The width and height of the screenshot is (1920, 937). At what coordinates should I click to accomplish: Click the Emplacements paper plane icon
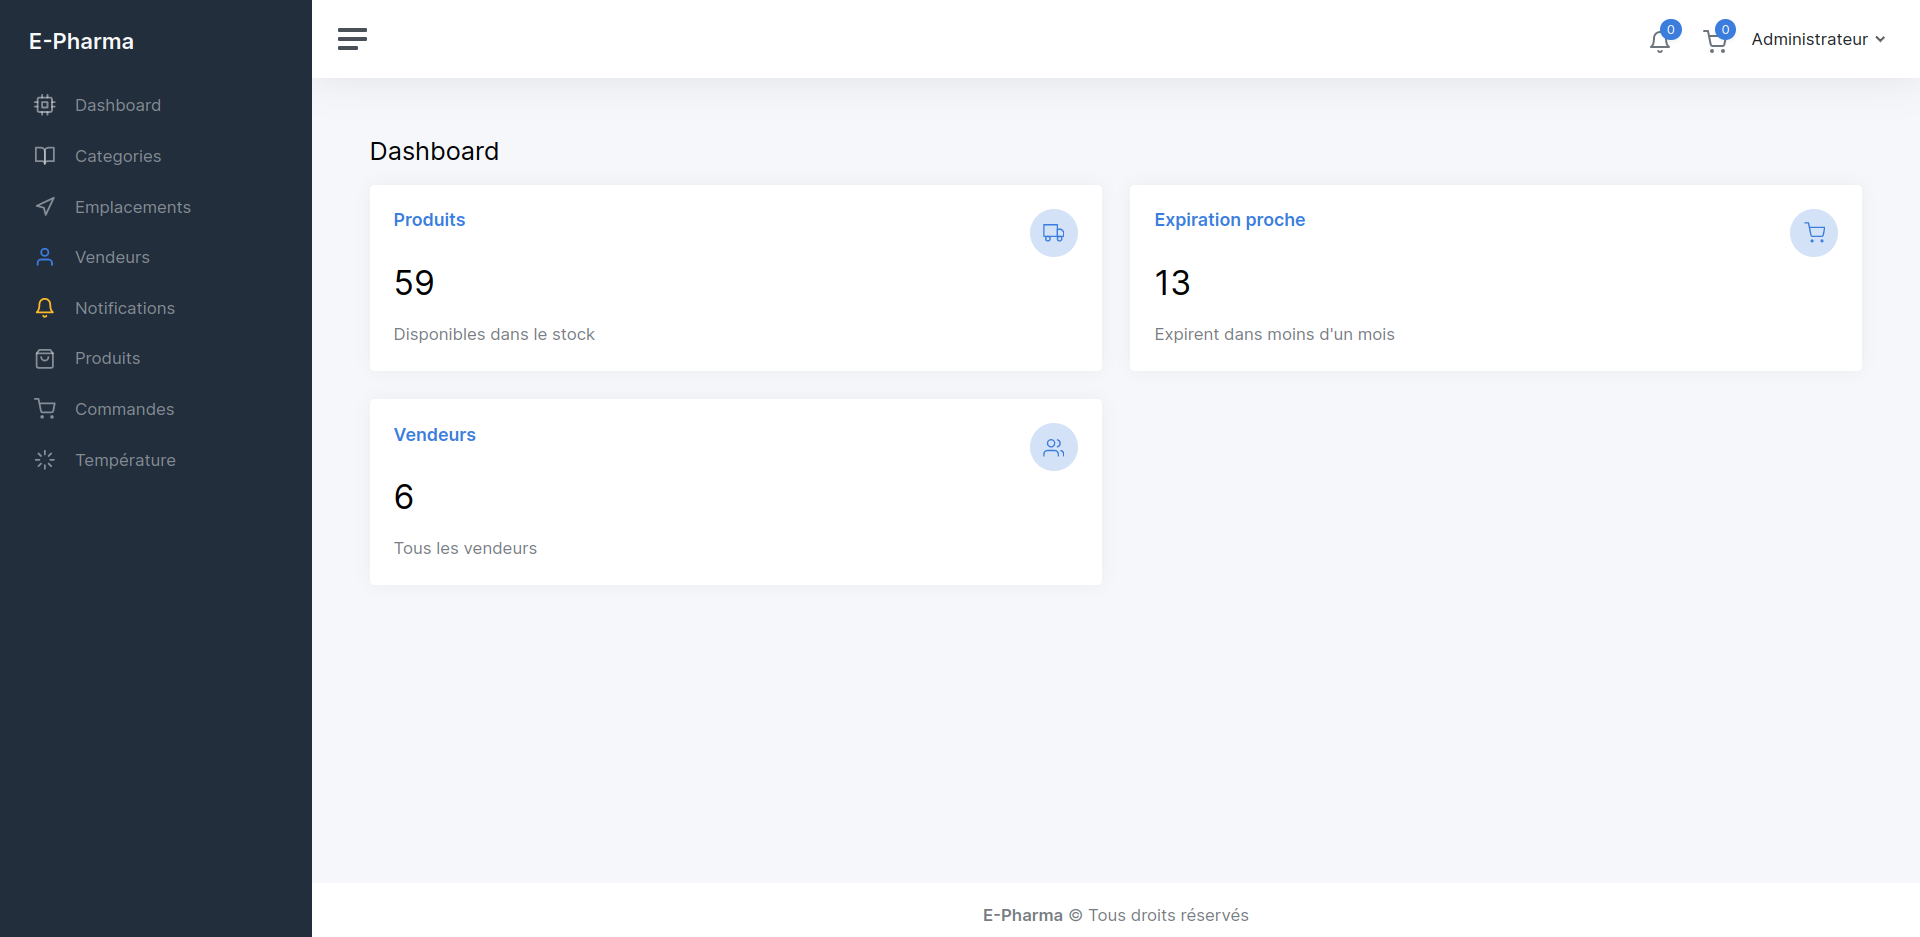[45, 207]
